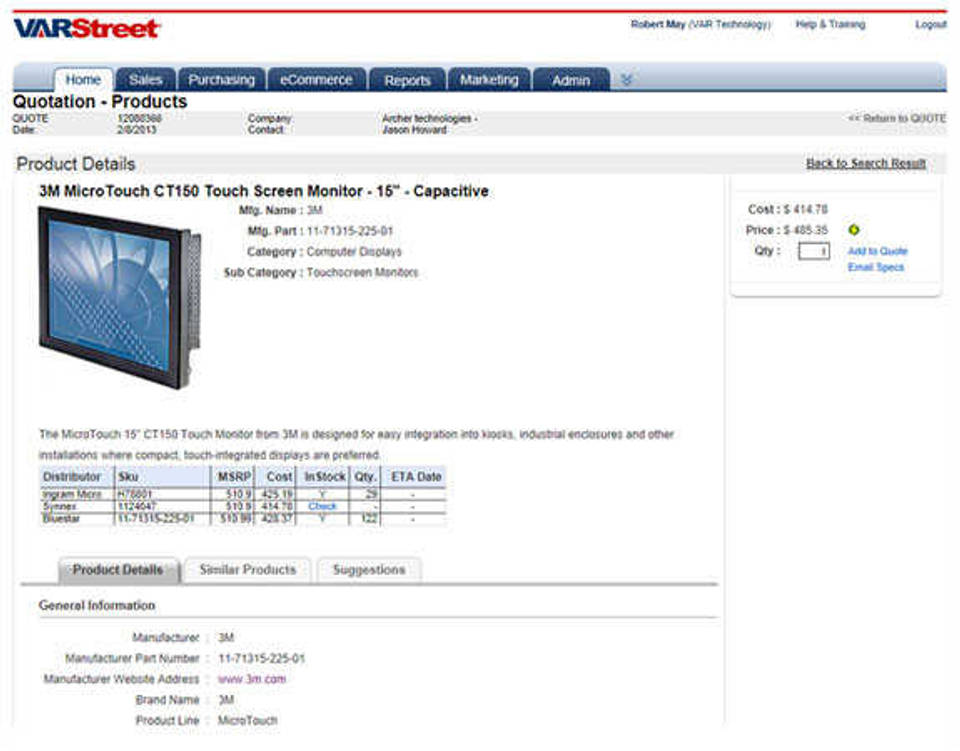Open the Purchasing tab
The height and width of the screenshot is (751, 960).
click(221, 80)
